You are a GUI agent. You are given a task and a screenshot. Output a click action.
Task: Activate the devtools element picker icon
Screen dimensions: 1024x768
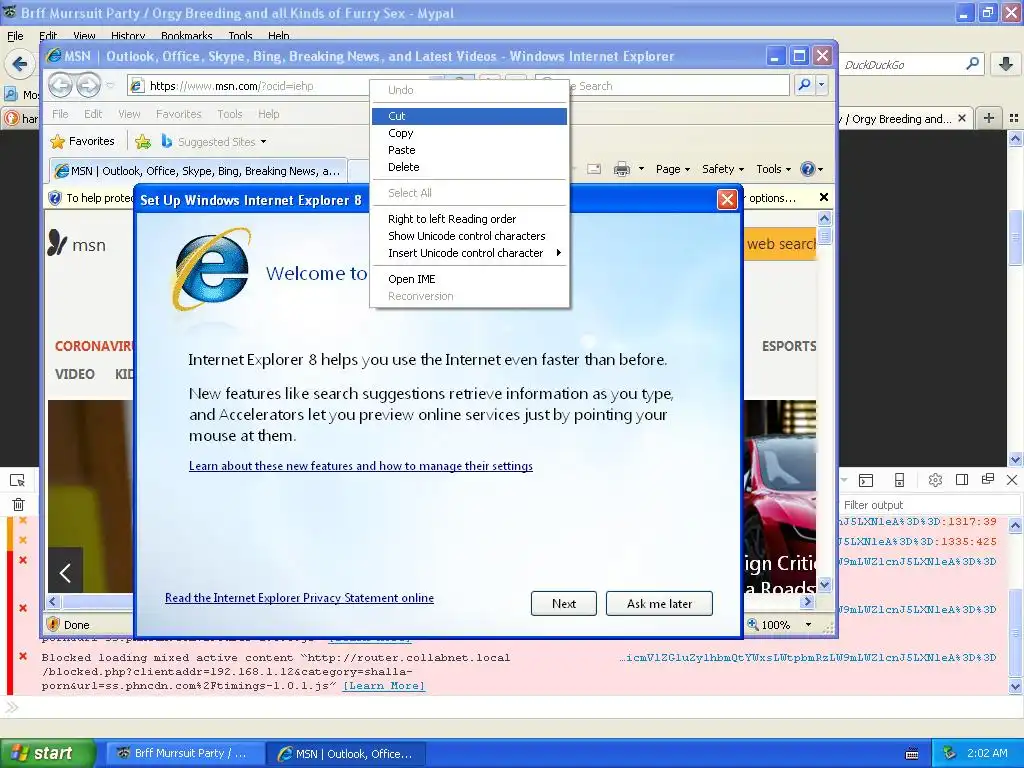18,481
